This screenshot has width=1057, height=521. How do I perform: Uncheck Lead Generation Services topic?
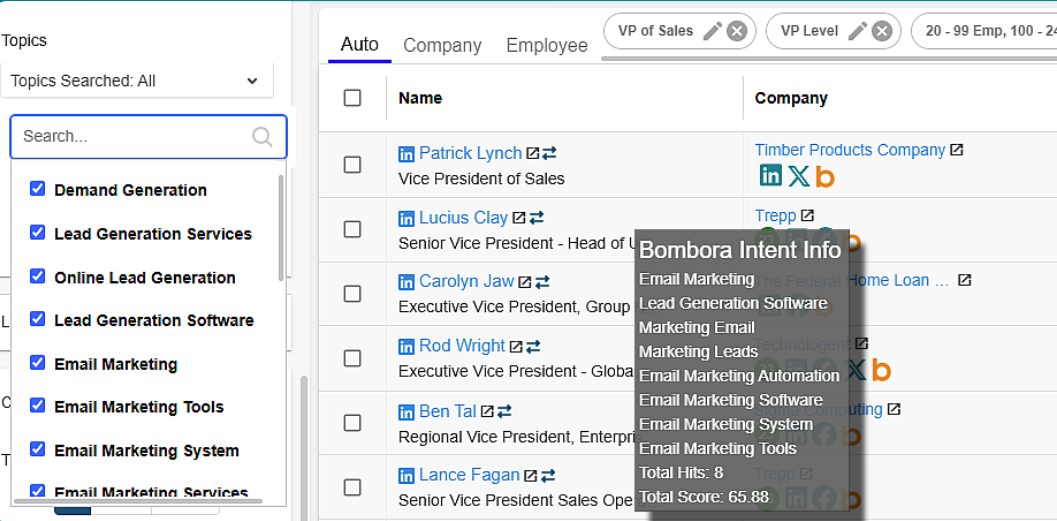(38, 233)
